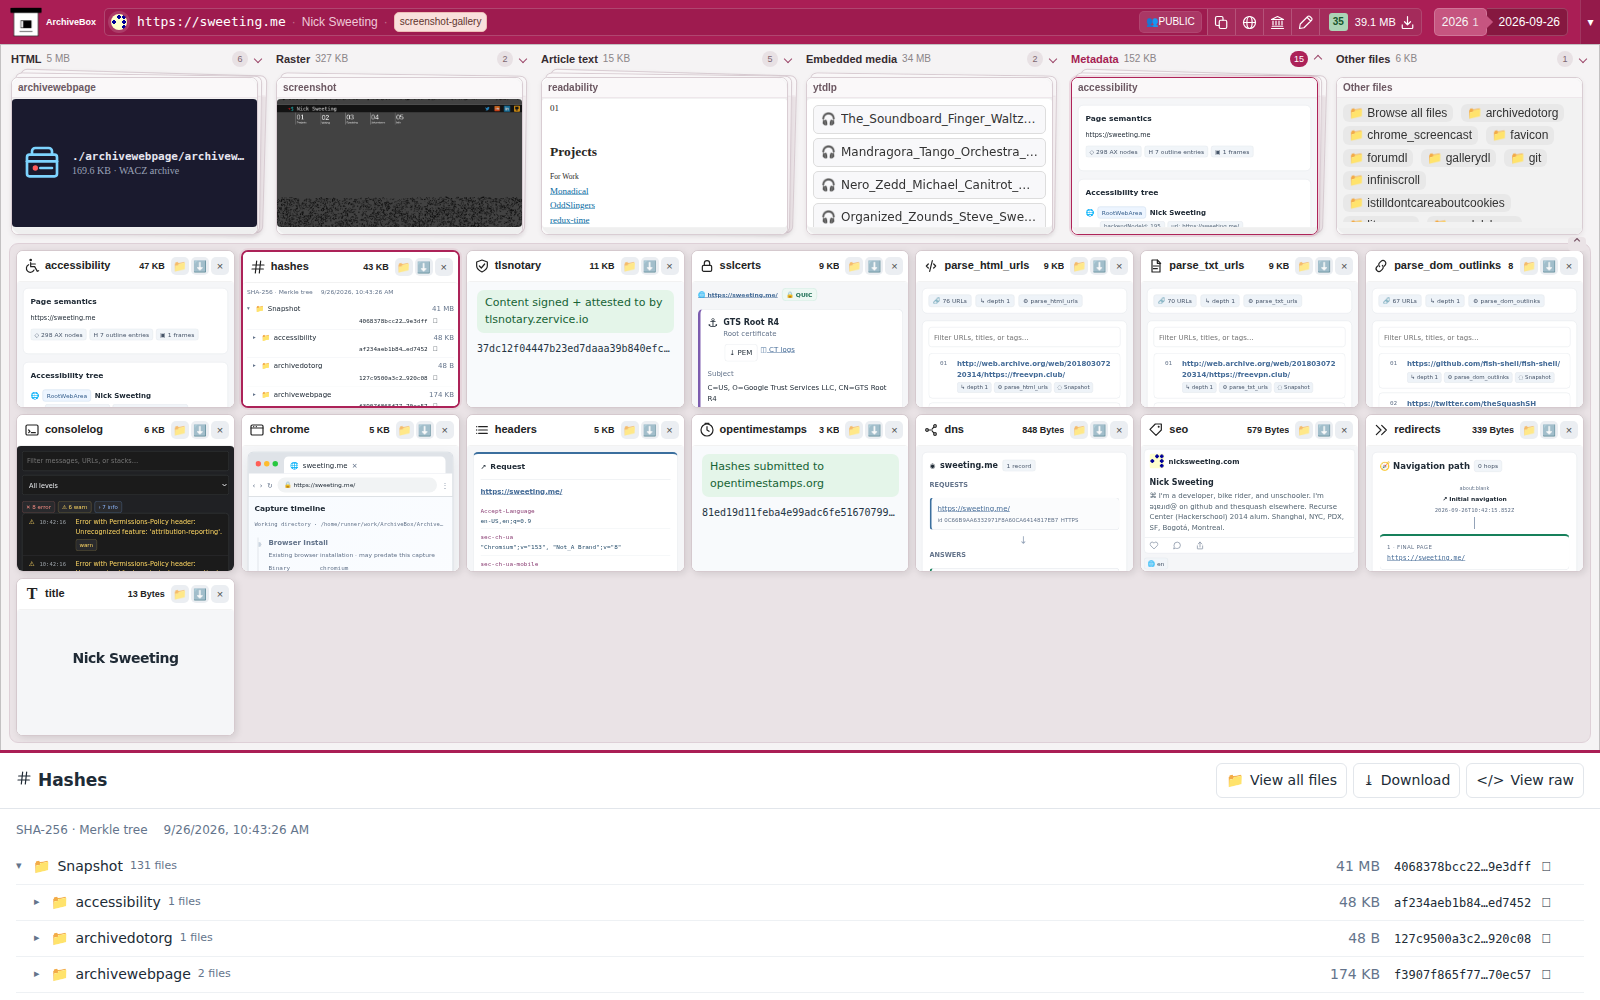The image size is (1600, 1000).
Task: Click Browse all files in Other files
Action: point(1398,113)
